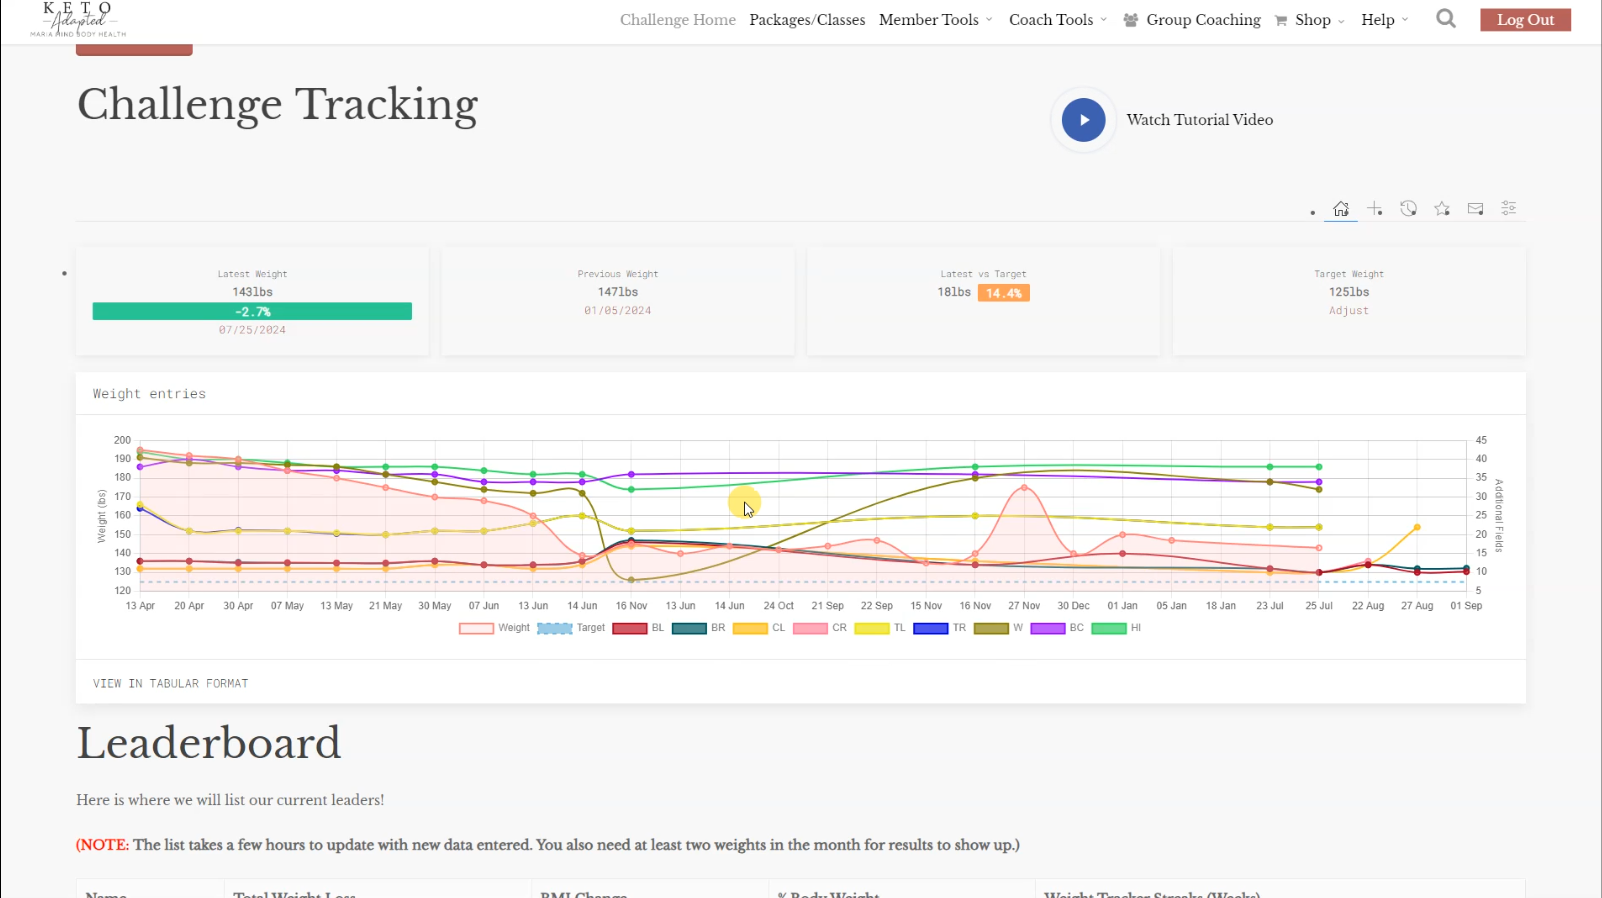Expand the Member Tools dropdown
Image resolution: width=1602 pixels, height=898 pixels.
pos(935,20)
